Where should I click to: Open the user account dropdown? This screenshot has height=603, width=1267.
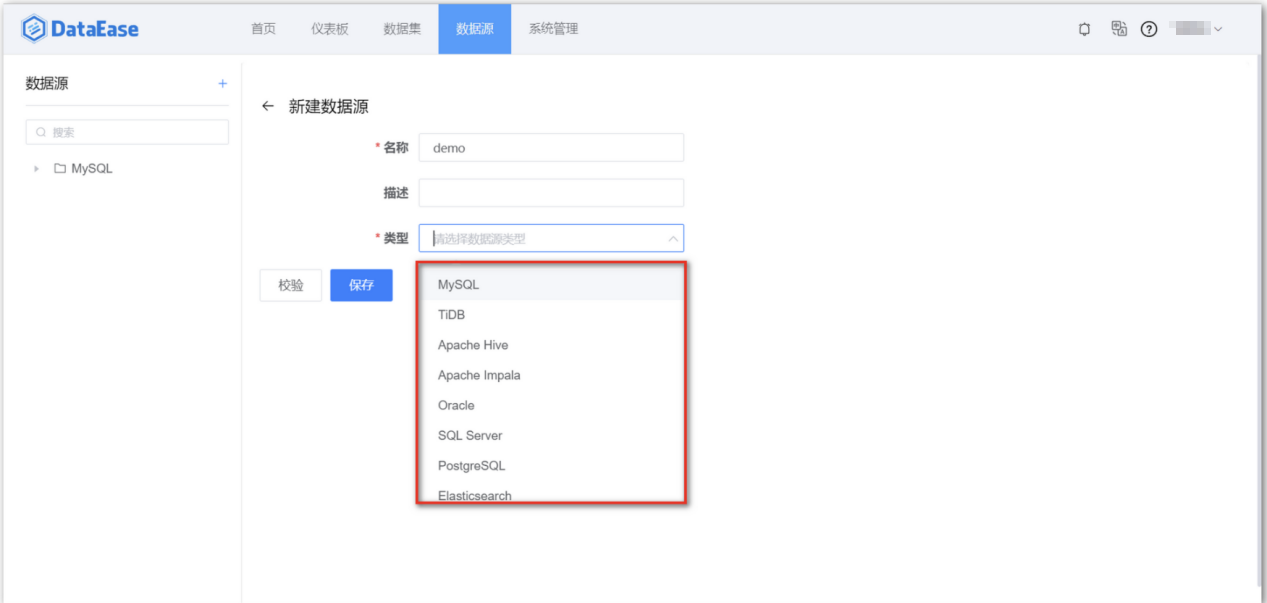click(1200, 28)
